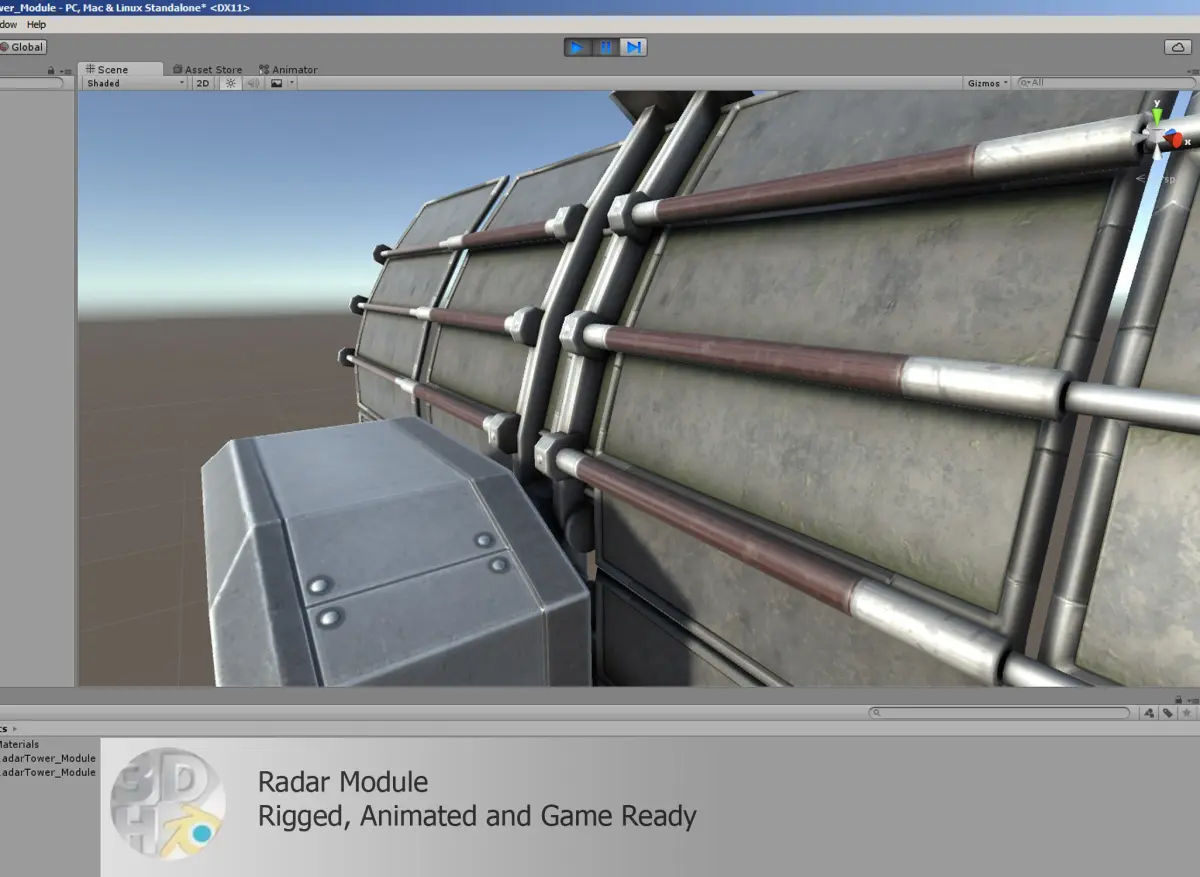Click the search by label tag icon
The width and height of the screenshot is (1200, 877).
point(1167,713)
